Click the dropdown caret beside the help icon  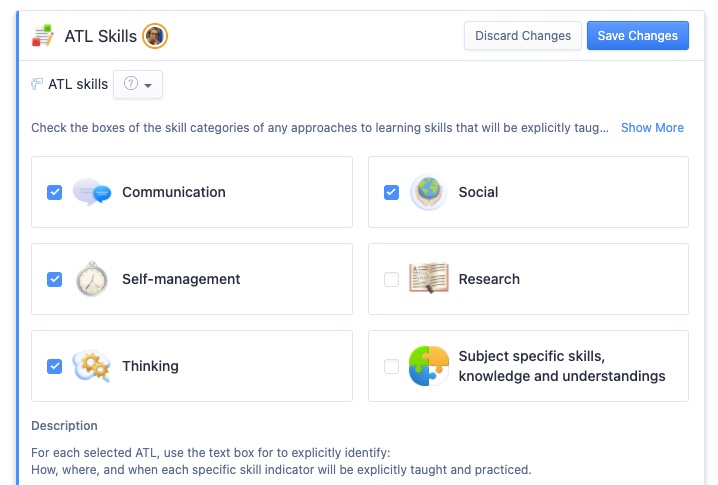[148, 85]
